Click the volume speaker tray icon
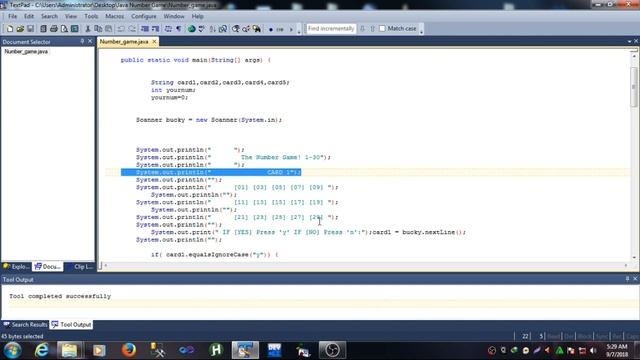The height and width of the screenshot is (360, 640). point(593,350)
